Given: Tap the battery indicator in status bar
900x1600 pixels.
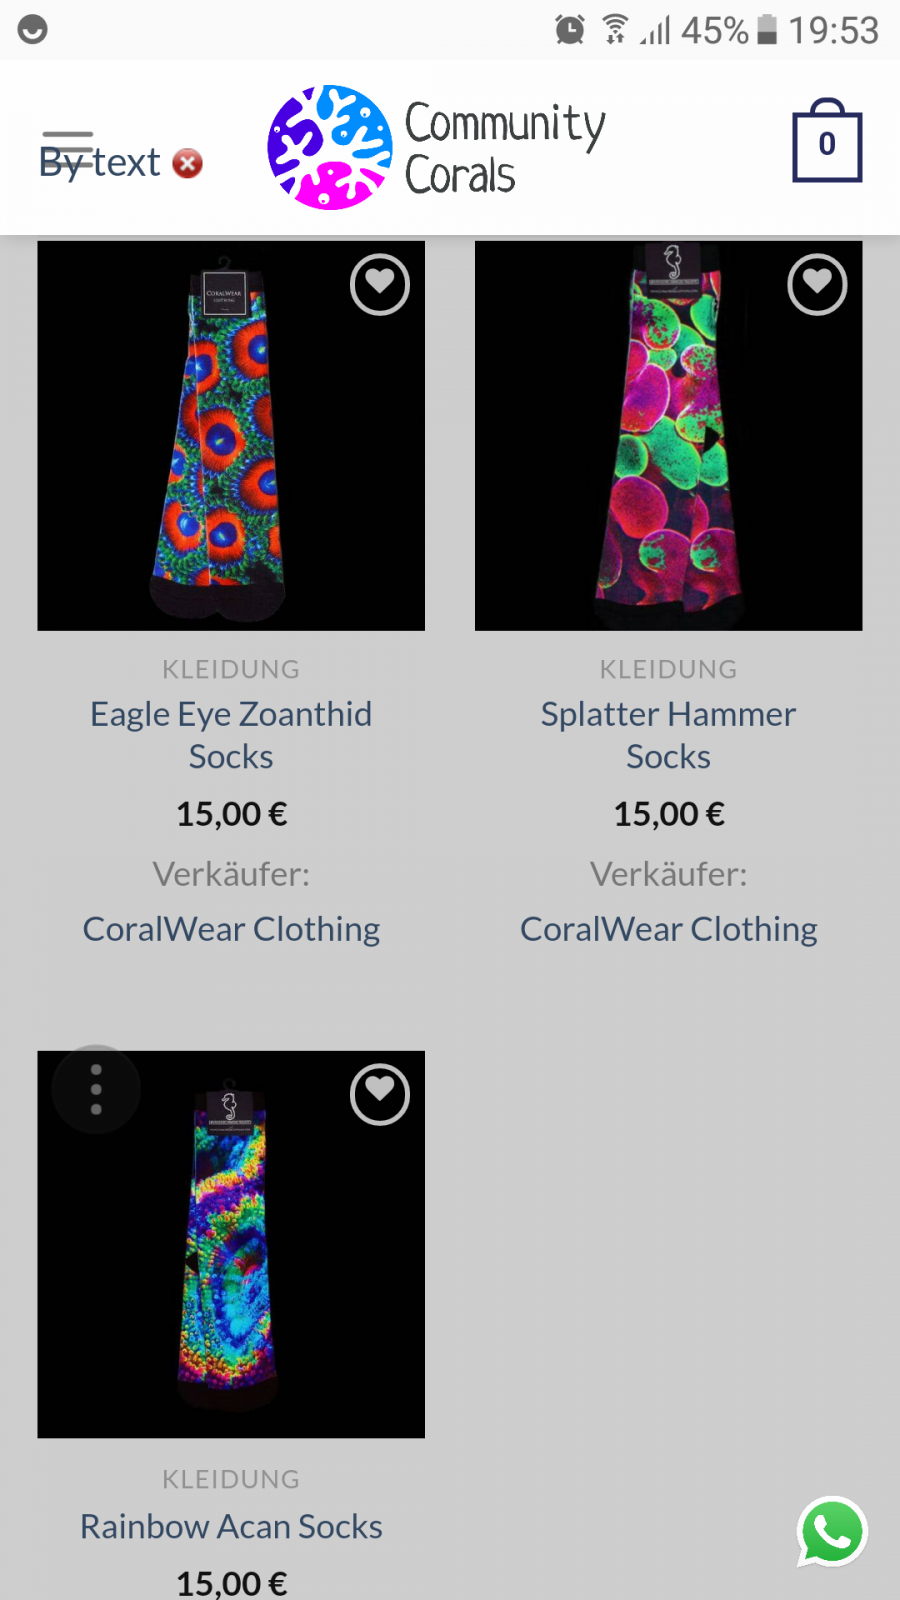Looking at the screenshot, I should [x=767, y=30].
